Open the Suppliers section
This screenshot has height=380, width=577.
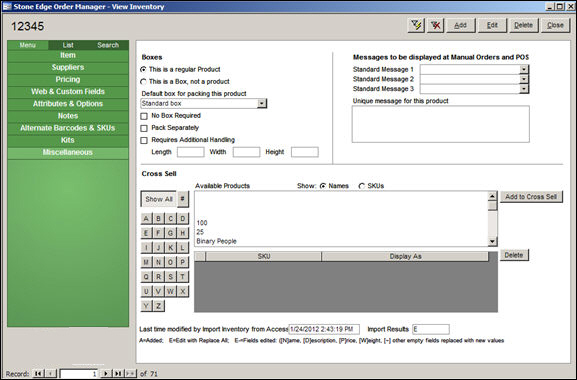click(x=68, y=67)
